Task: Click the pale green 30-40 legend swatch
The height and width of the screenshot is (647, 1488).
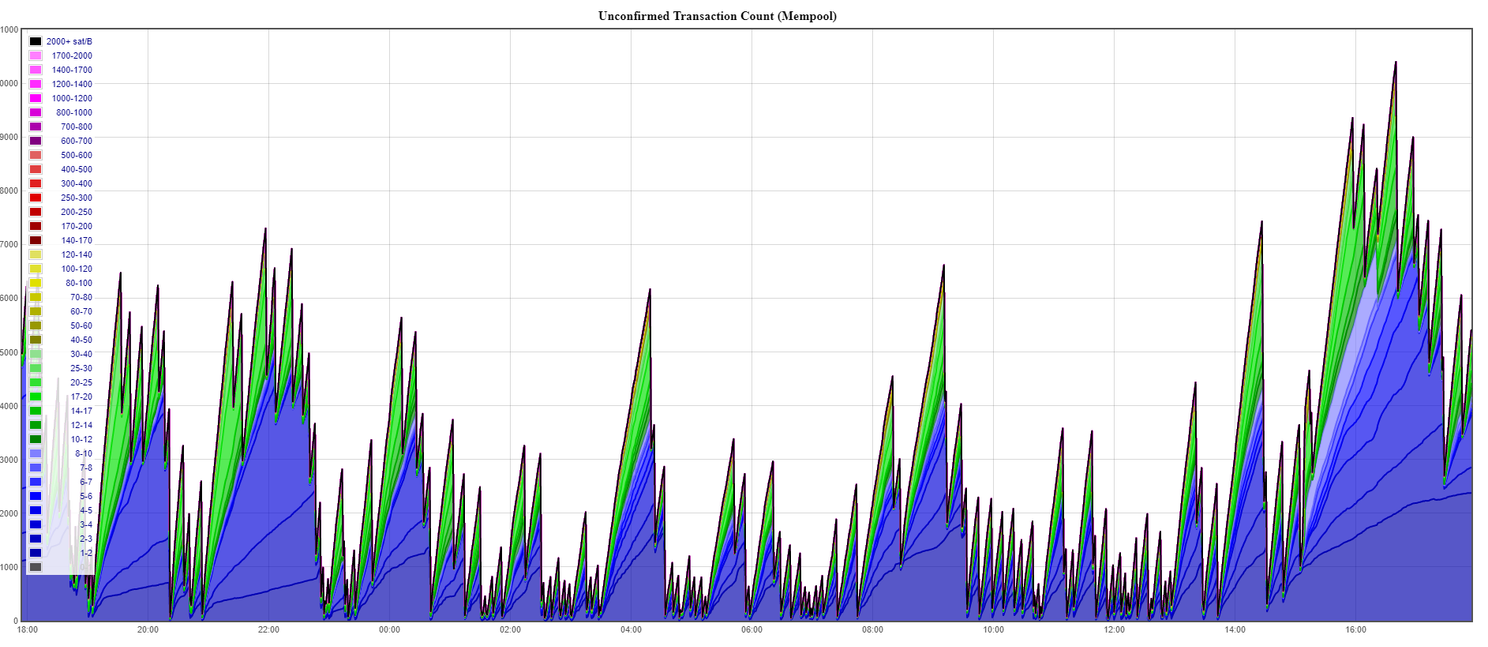Action: [35, 354]
